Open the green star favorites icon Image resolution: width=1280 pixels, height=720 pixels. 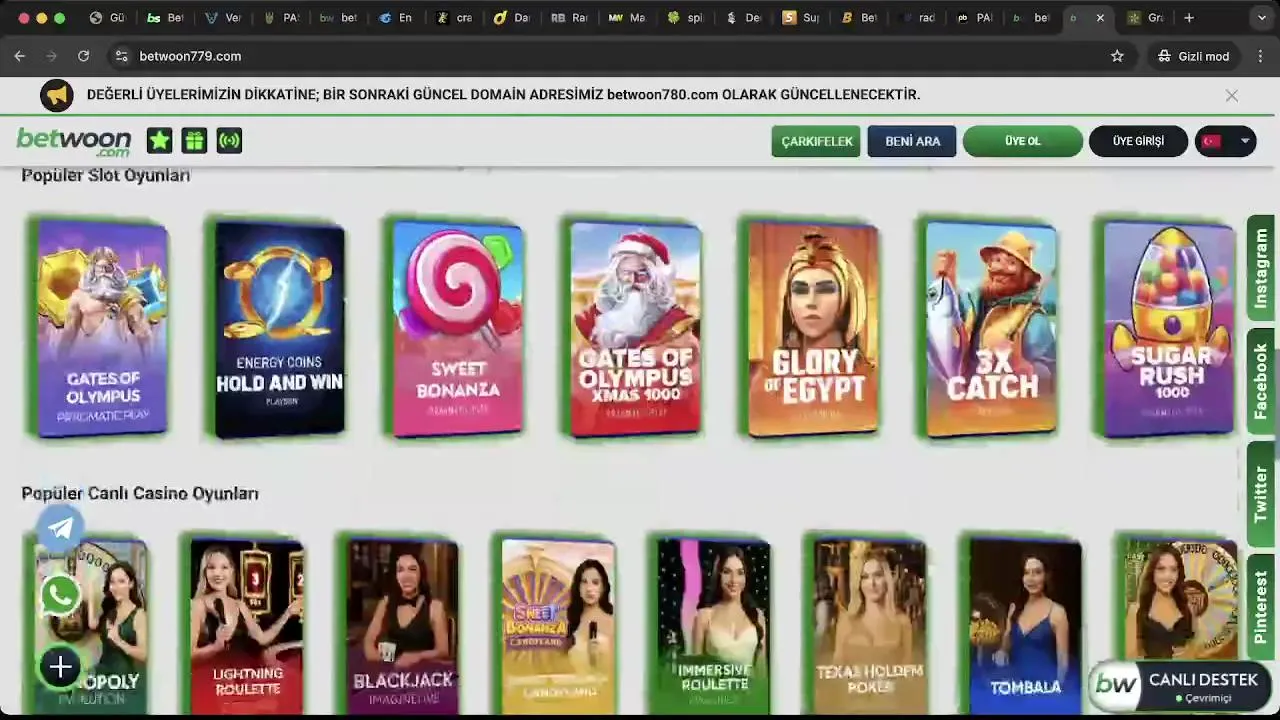pos(159,141)
